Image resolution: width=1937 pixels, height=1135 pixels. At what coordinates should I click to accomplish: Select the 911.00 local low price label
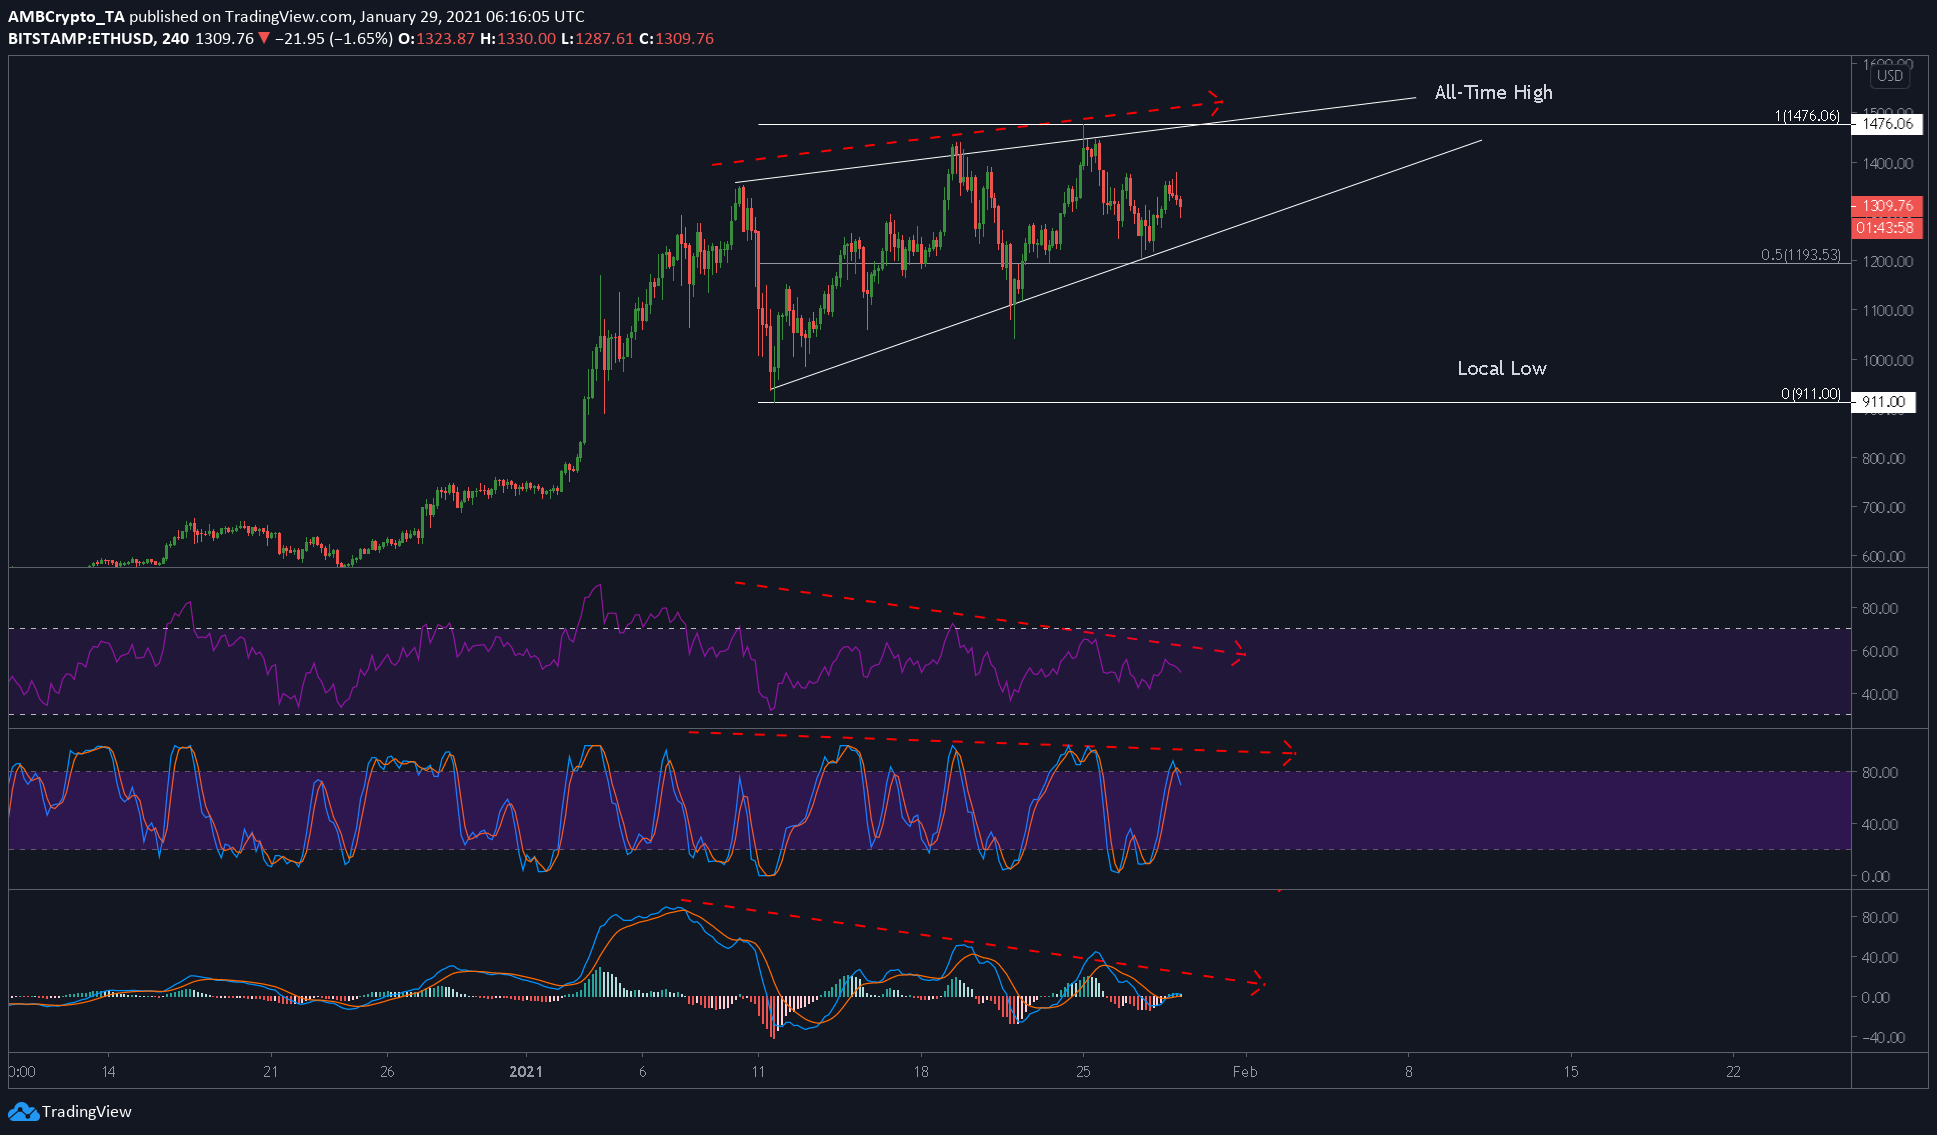pyautogui.click(x=1884, y=402)
